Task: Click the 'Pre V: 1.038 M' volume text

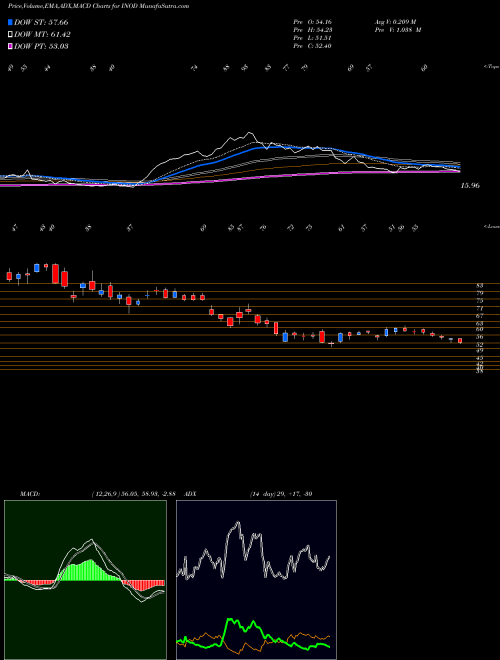Action: pyautogui.click(x=399, y=30)
